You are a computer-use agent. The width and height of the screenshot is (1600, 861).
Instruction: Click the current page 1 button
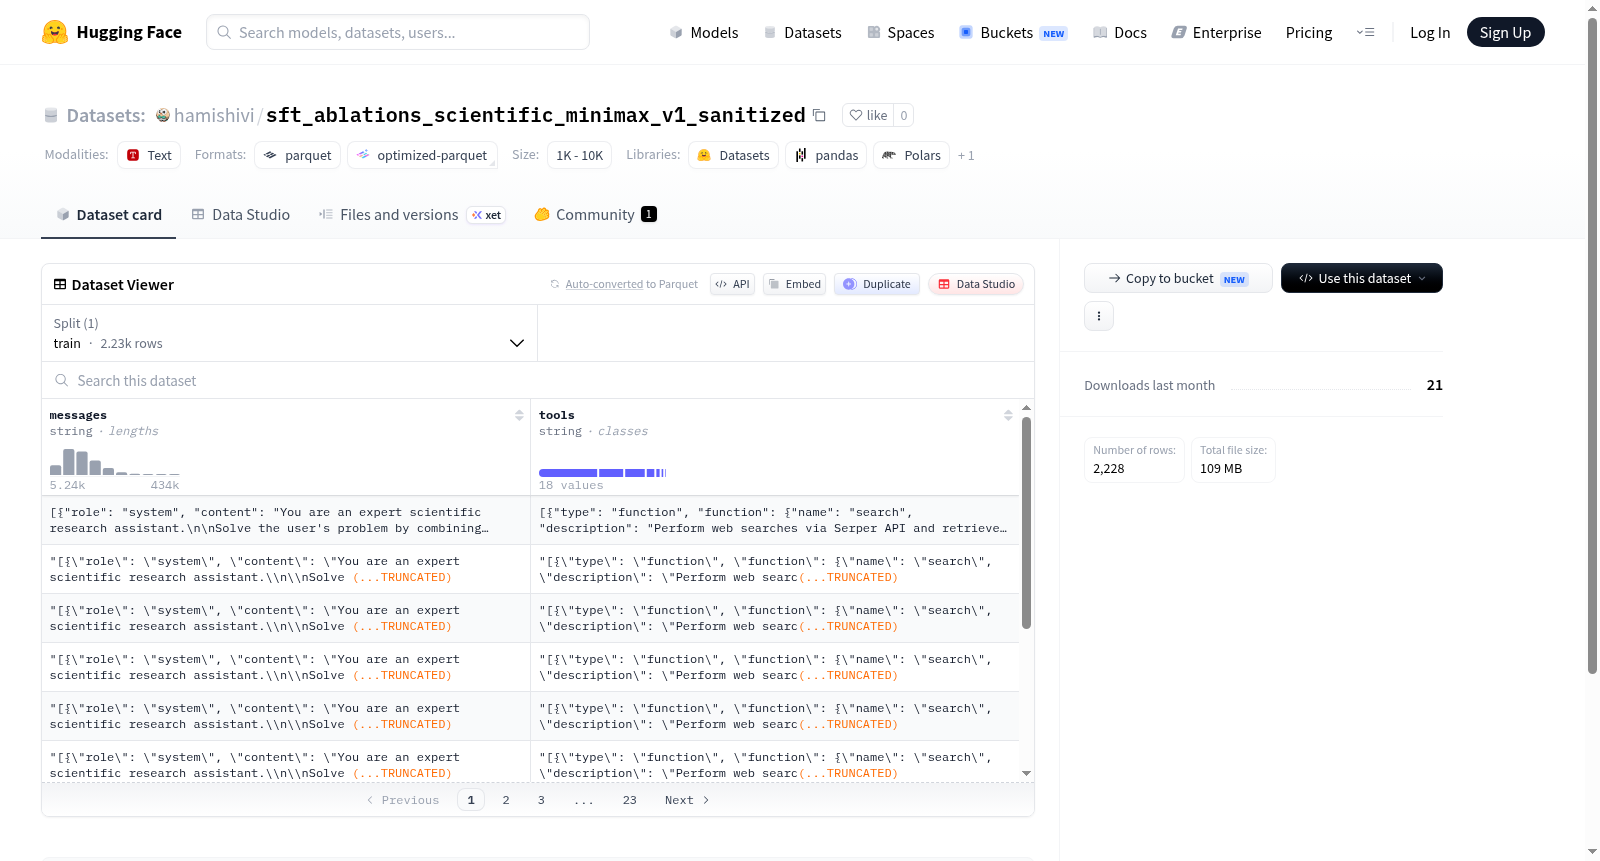click(471, 800)
